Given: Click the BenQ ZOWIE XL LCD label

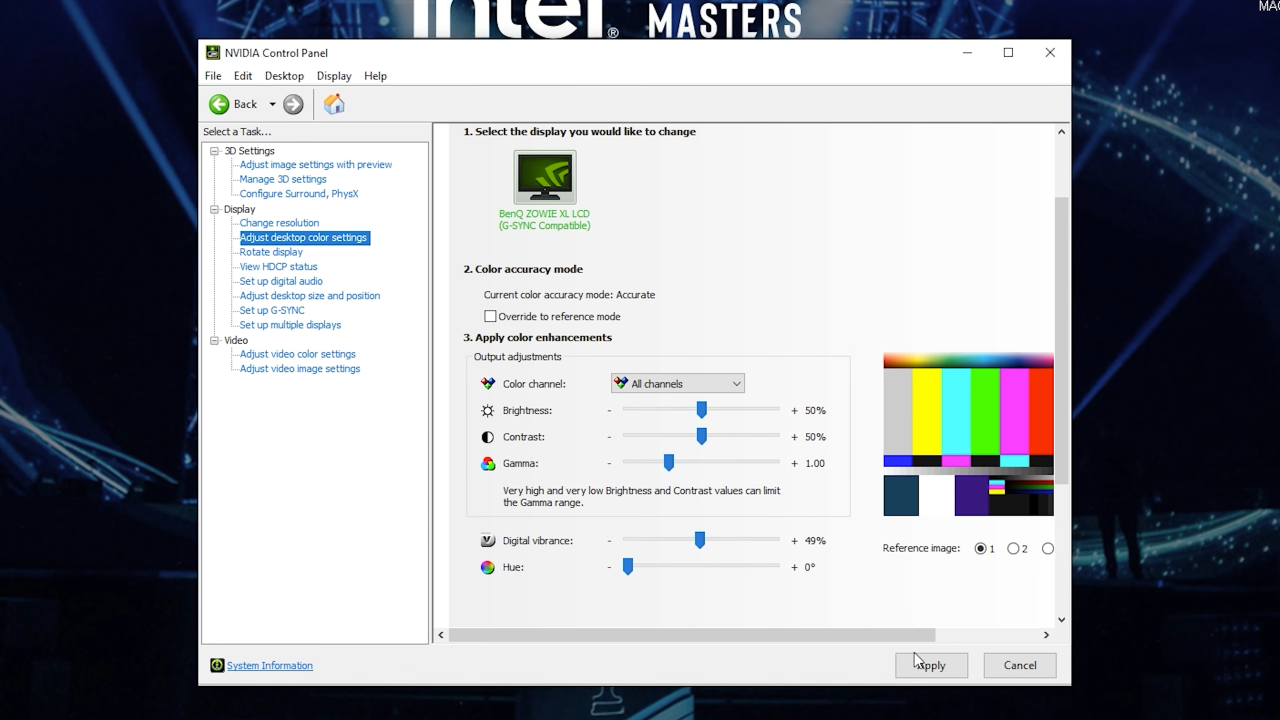Looking at the screenshot, I should point(545,220).
